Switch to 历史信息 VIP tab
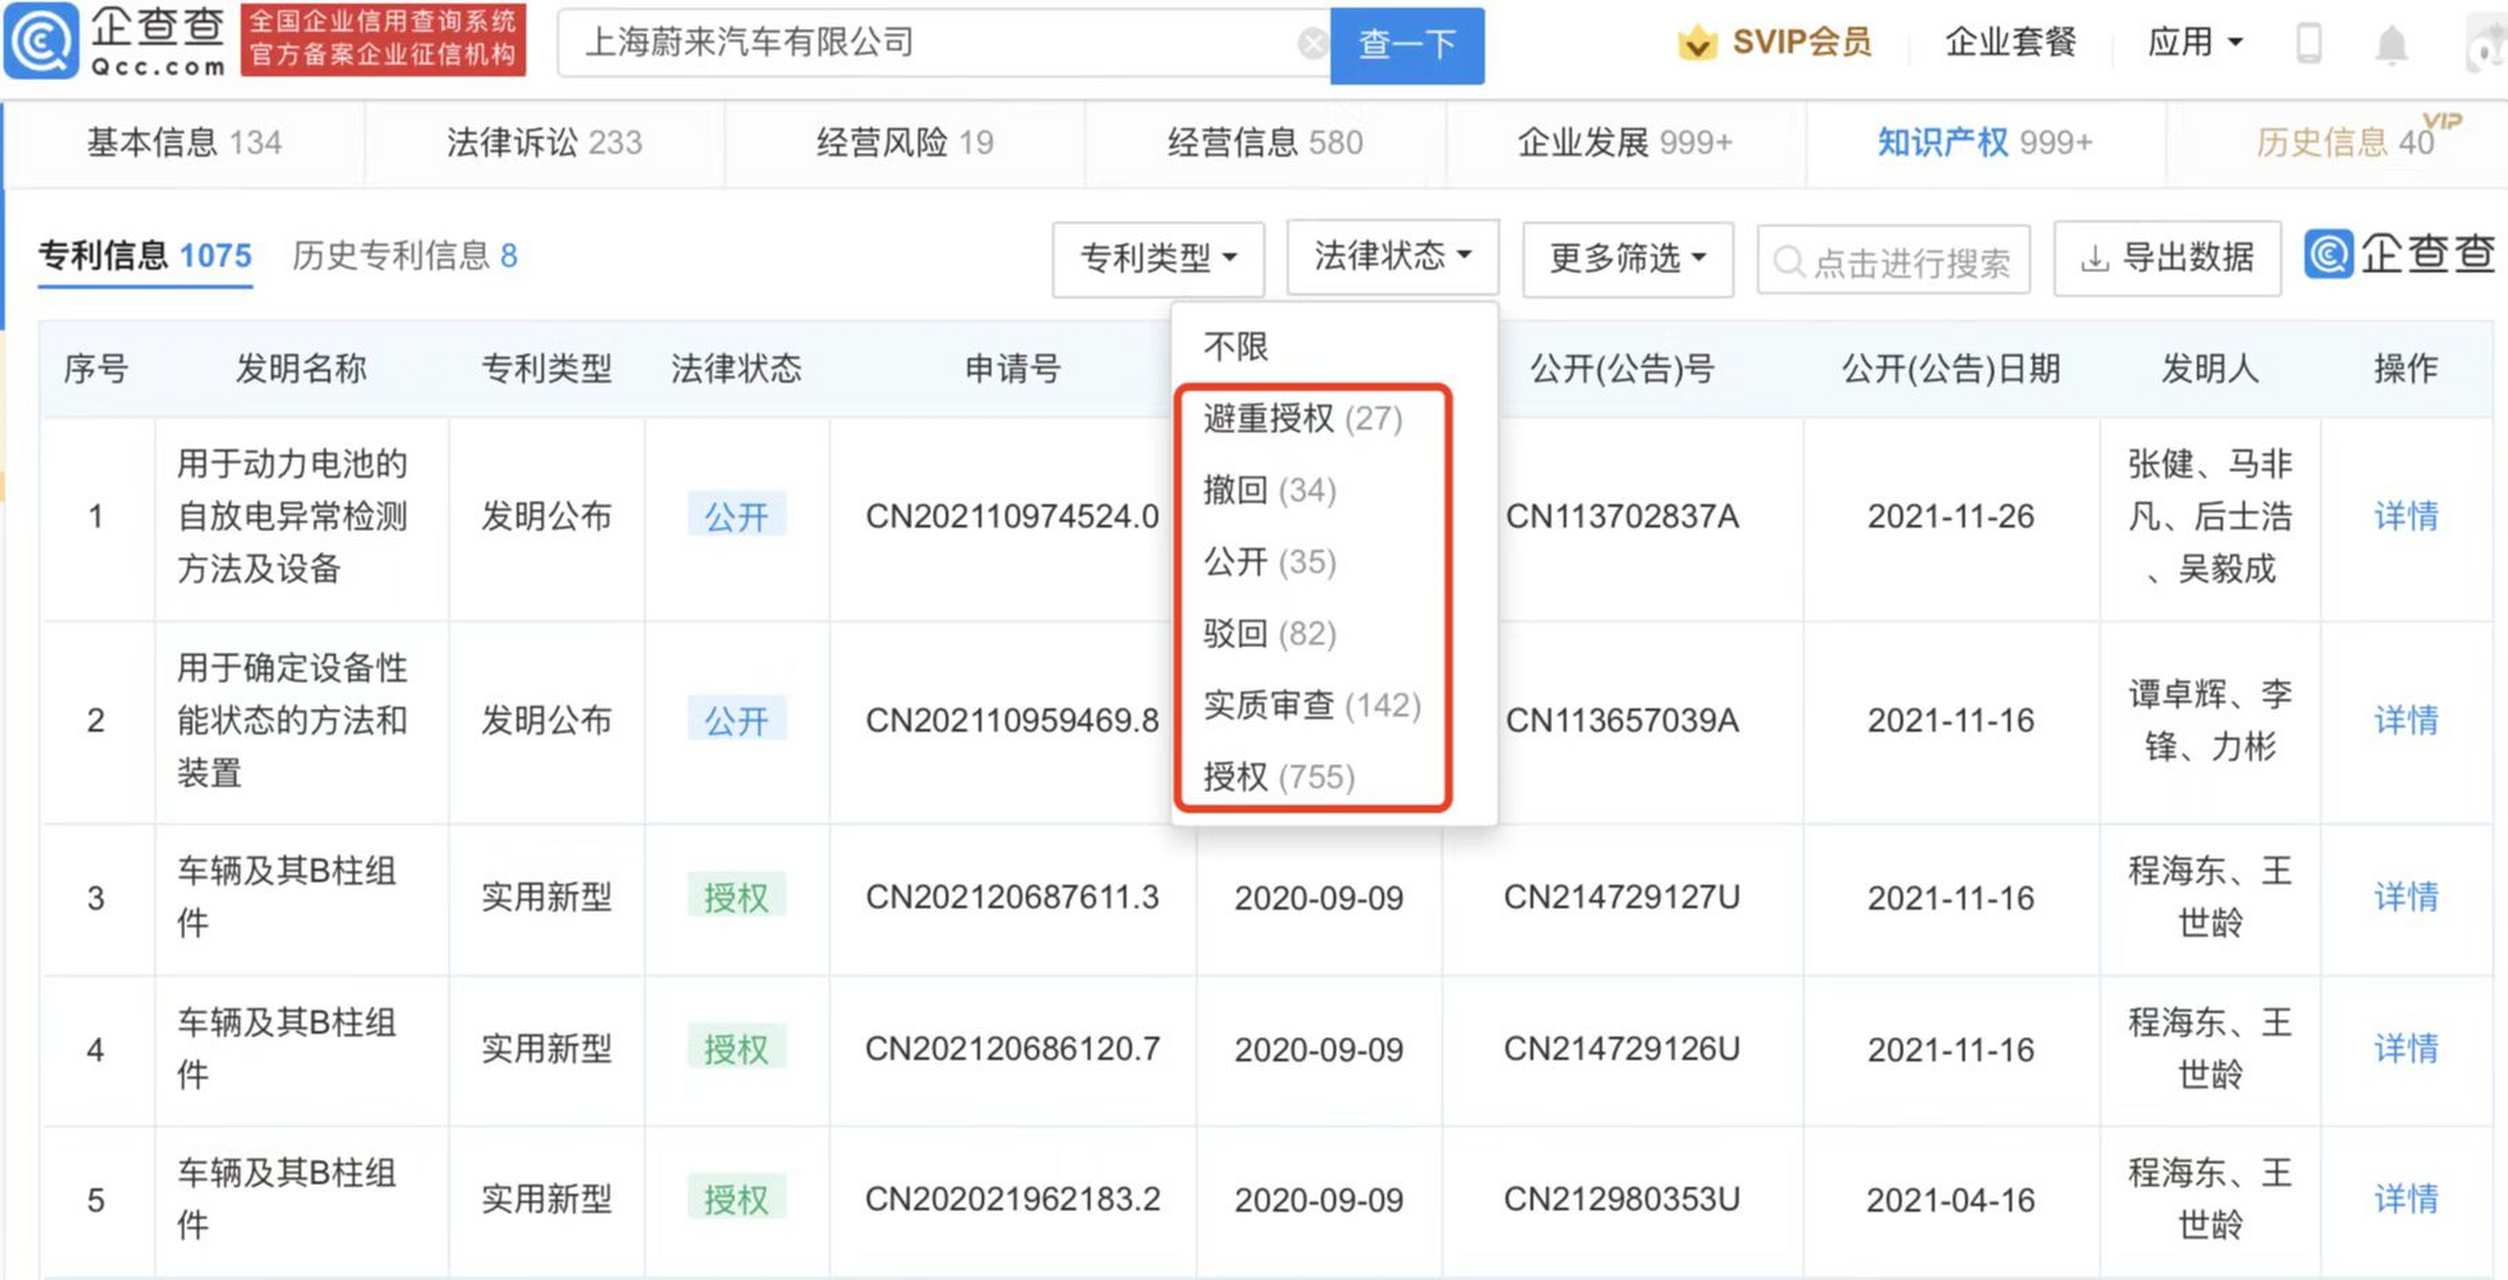 (2346, 143)
